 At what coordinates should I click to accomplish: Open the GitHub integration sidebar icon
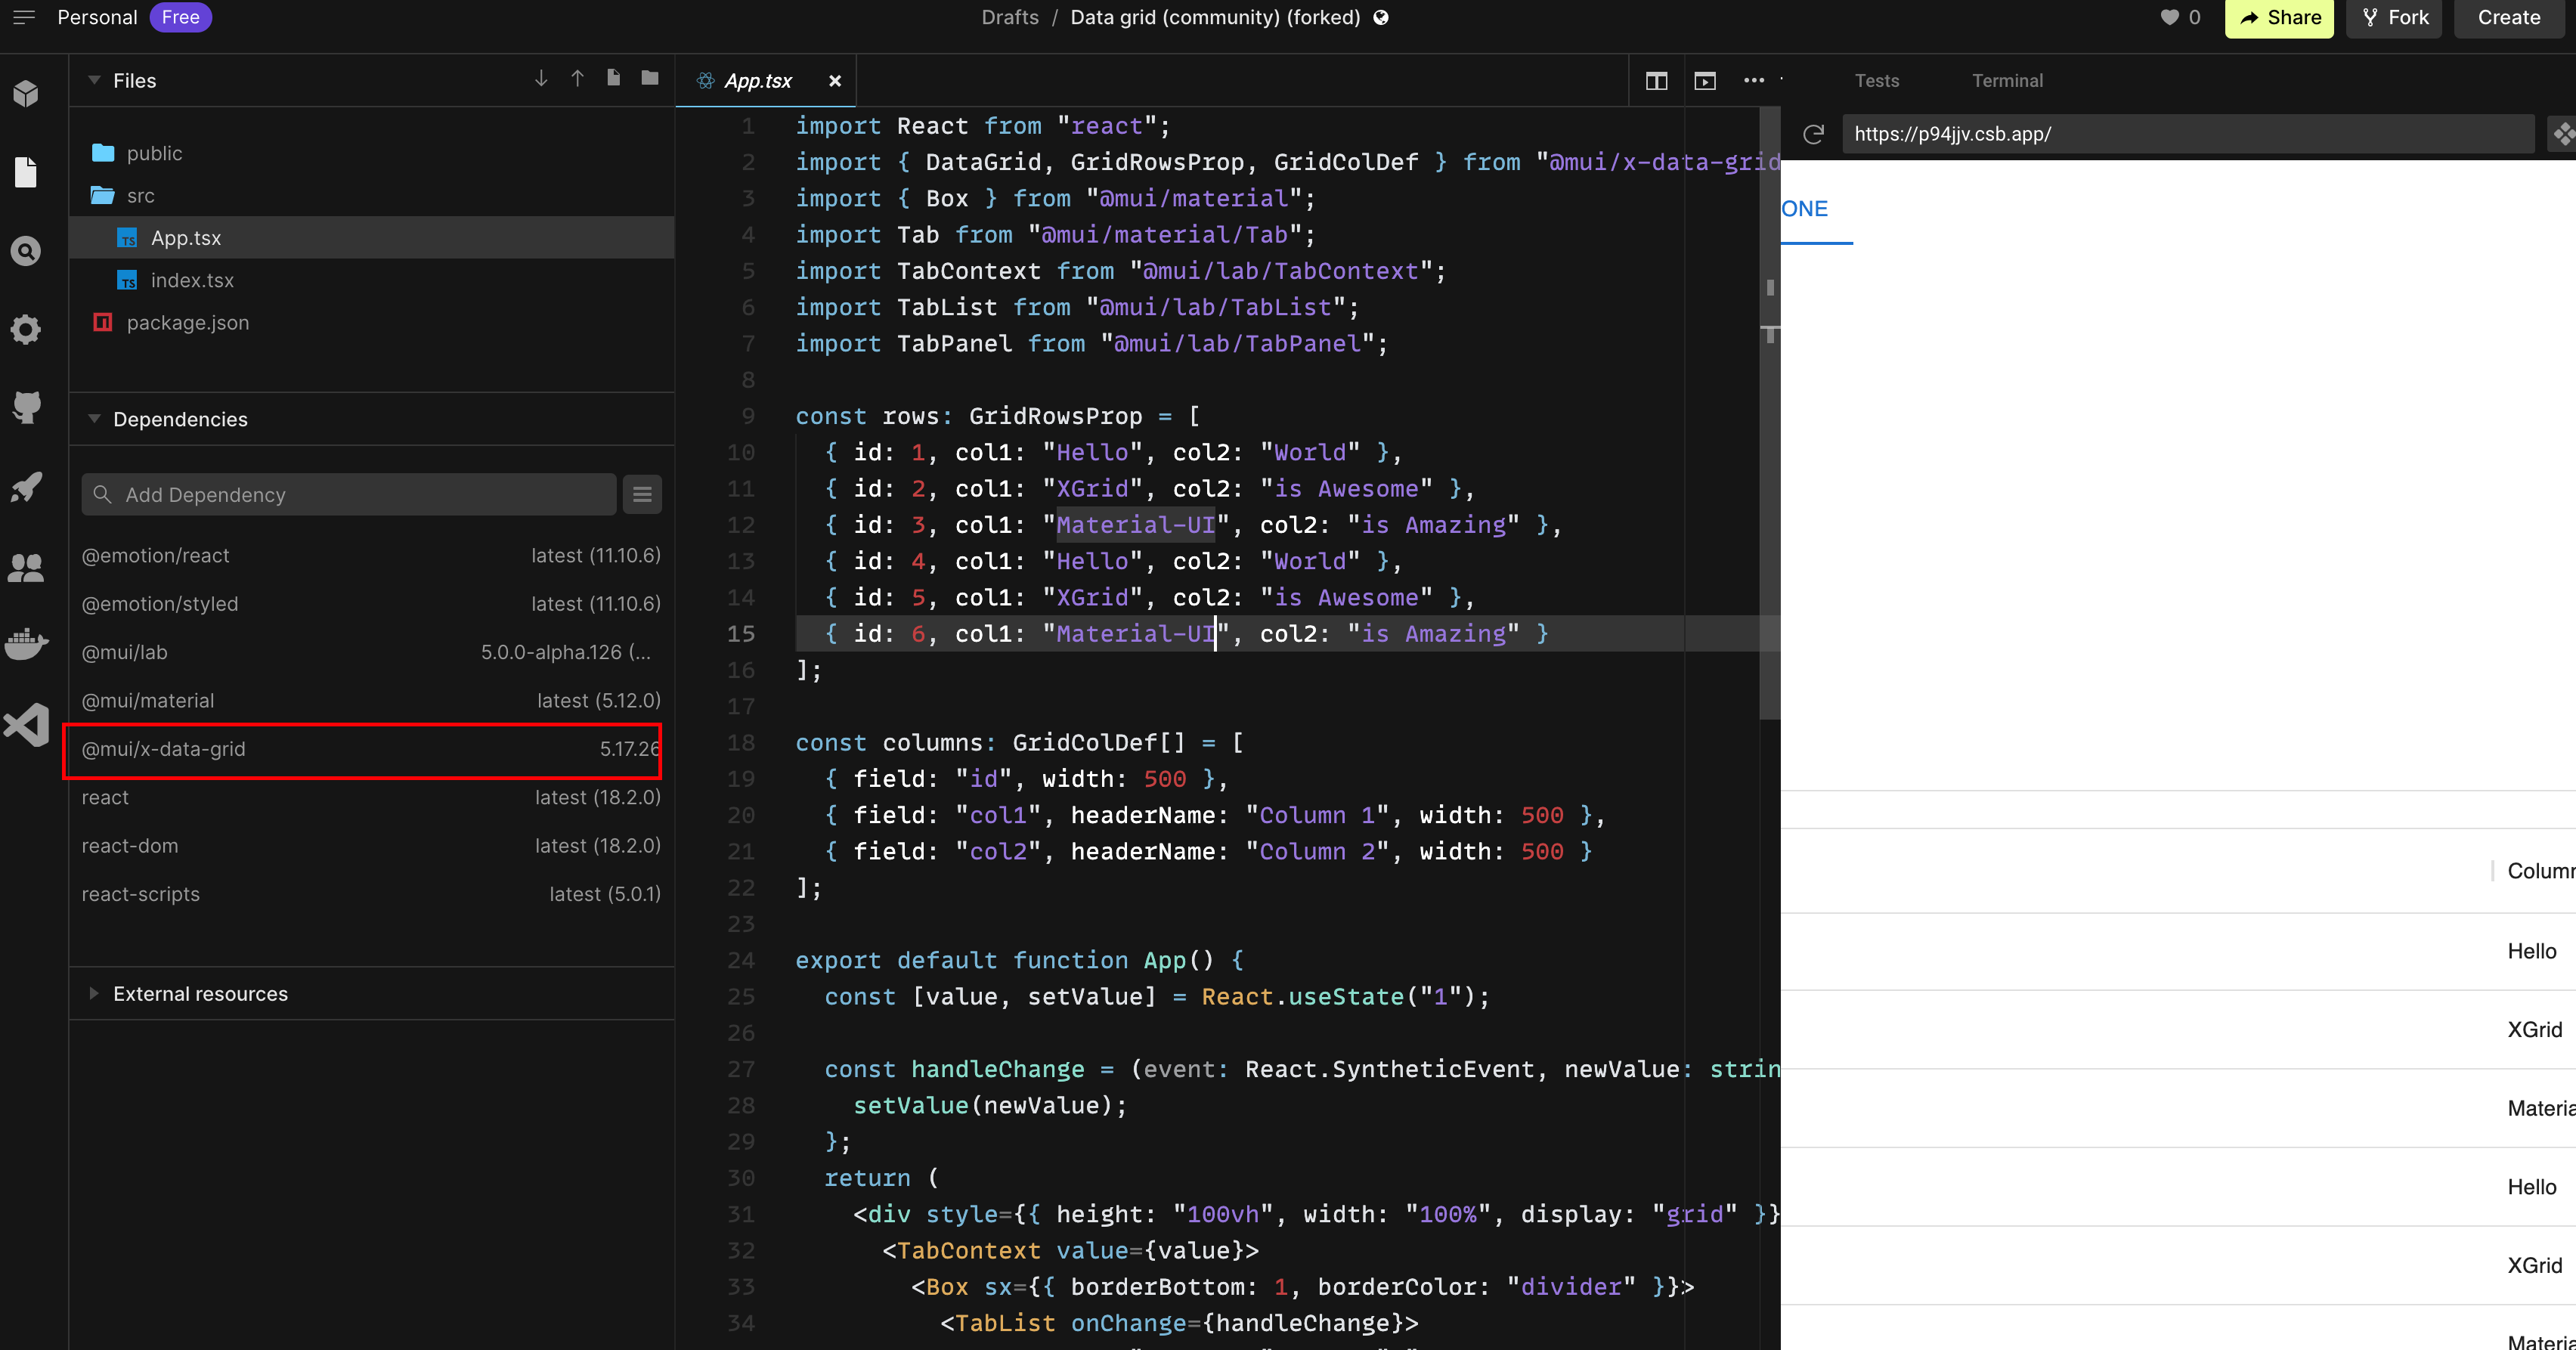pyautogui.click(x=26, y=407)
